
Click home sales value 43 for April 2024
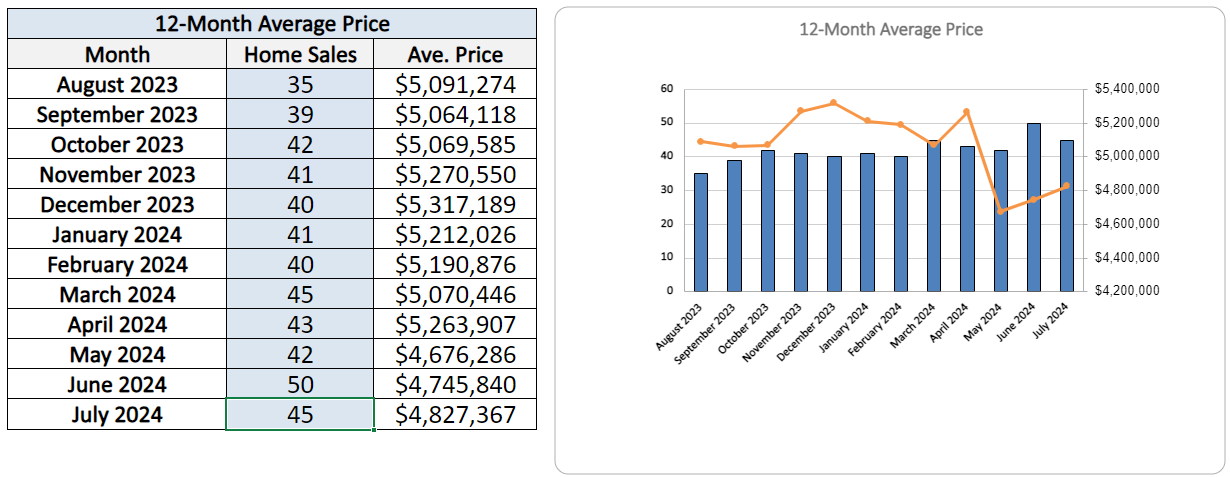300,324
